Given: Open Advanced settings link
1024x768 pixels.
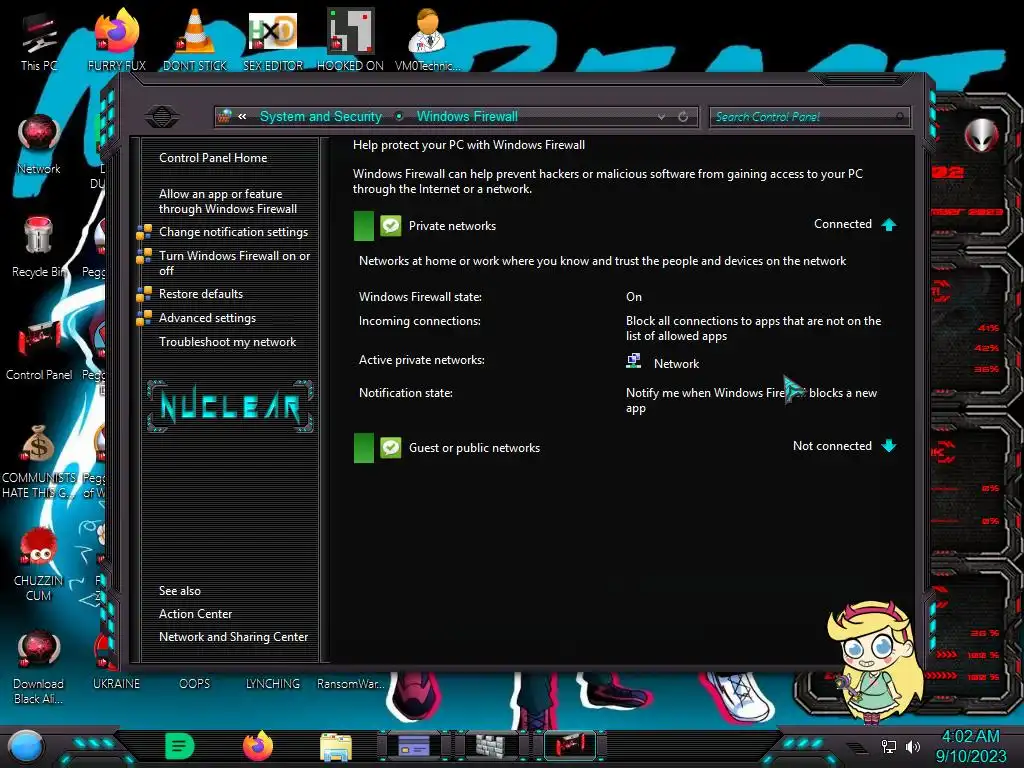Looking at the screenshot, I should (207, 318).
